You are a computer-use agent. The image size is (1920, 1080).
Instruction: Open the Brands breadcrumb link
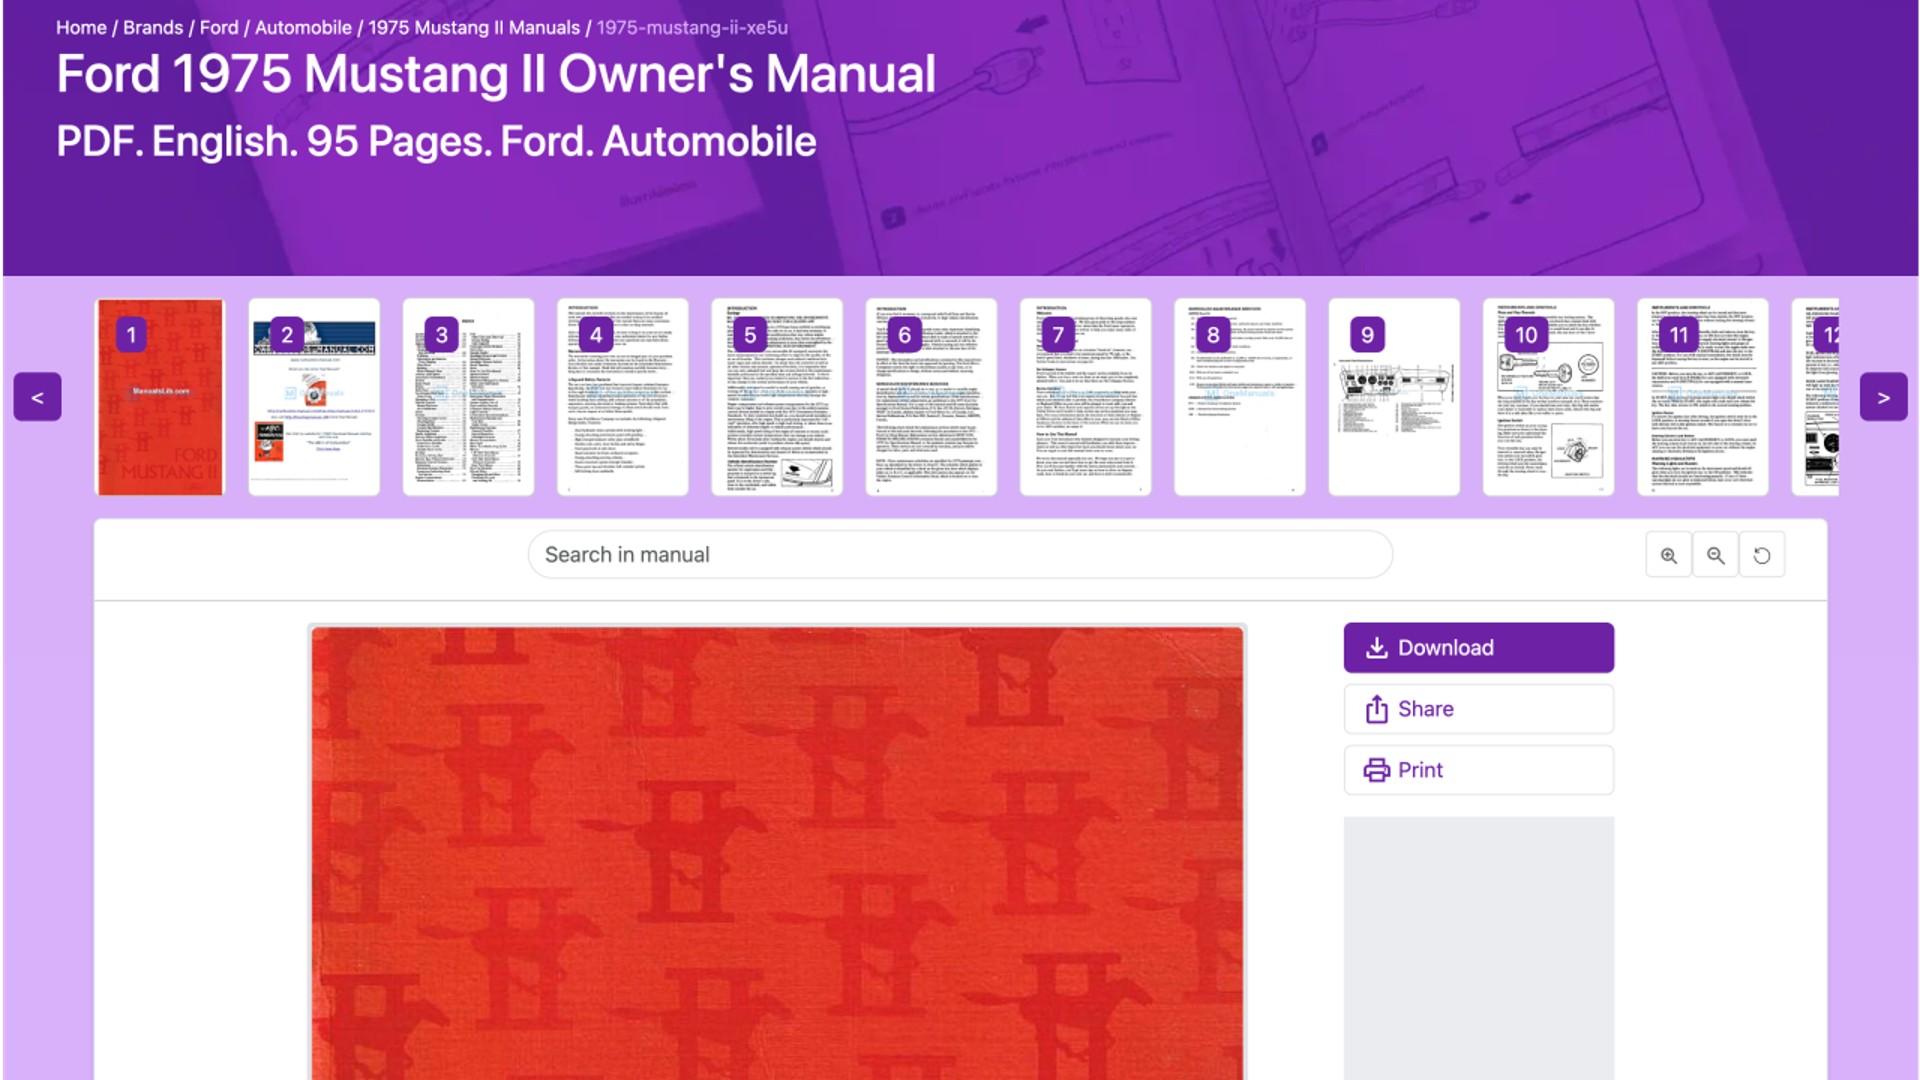[153, 28]
